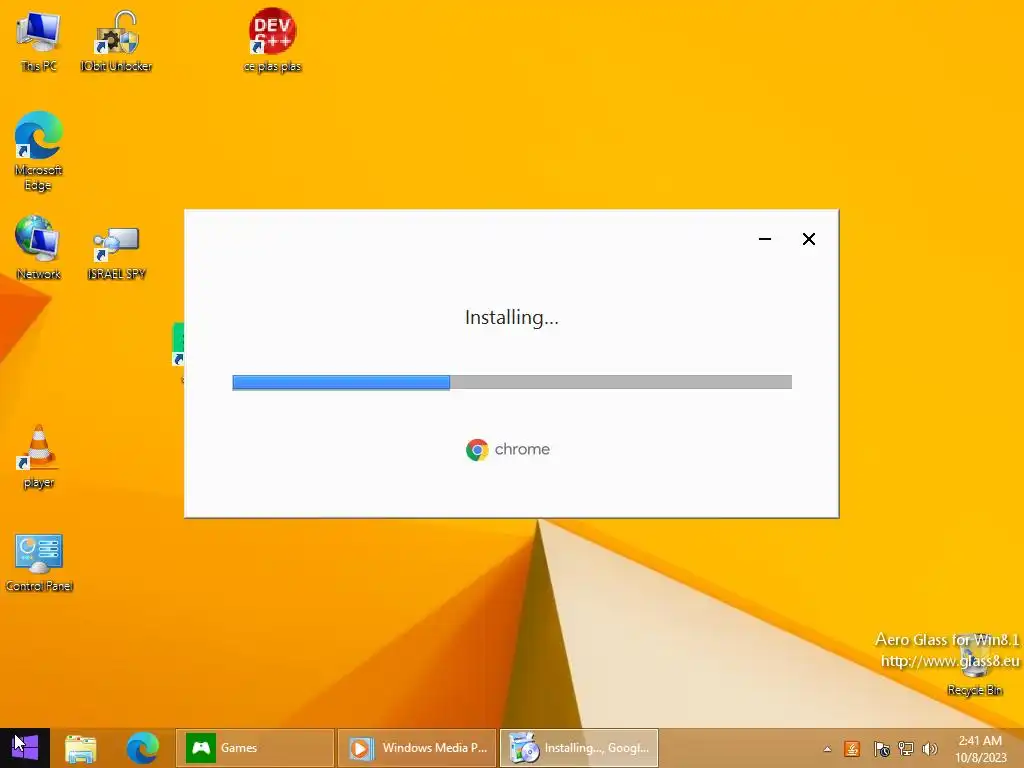Click the volume speaker tray icon
Viewport: 1024px width, 768px height.
click(930, 749)
